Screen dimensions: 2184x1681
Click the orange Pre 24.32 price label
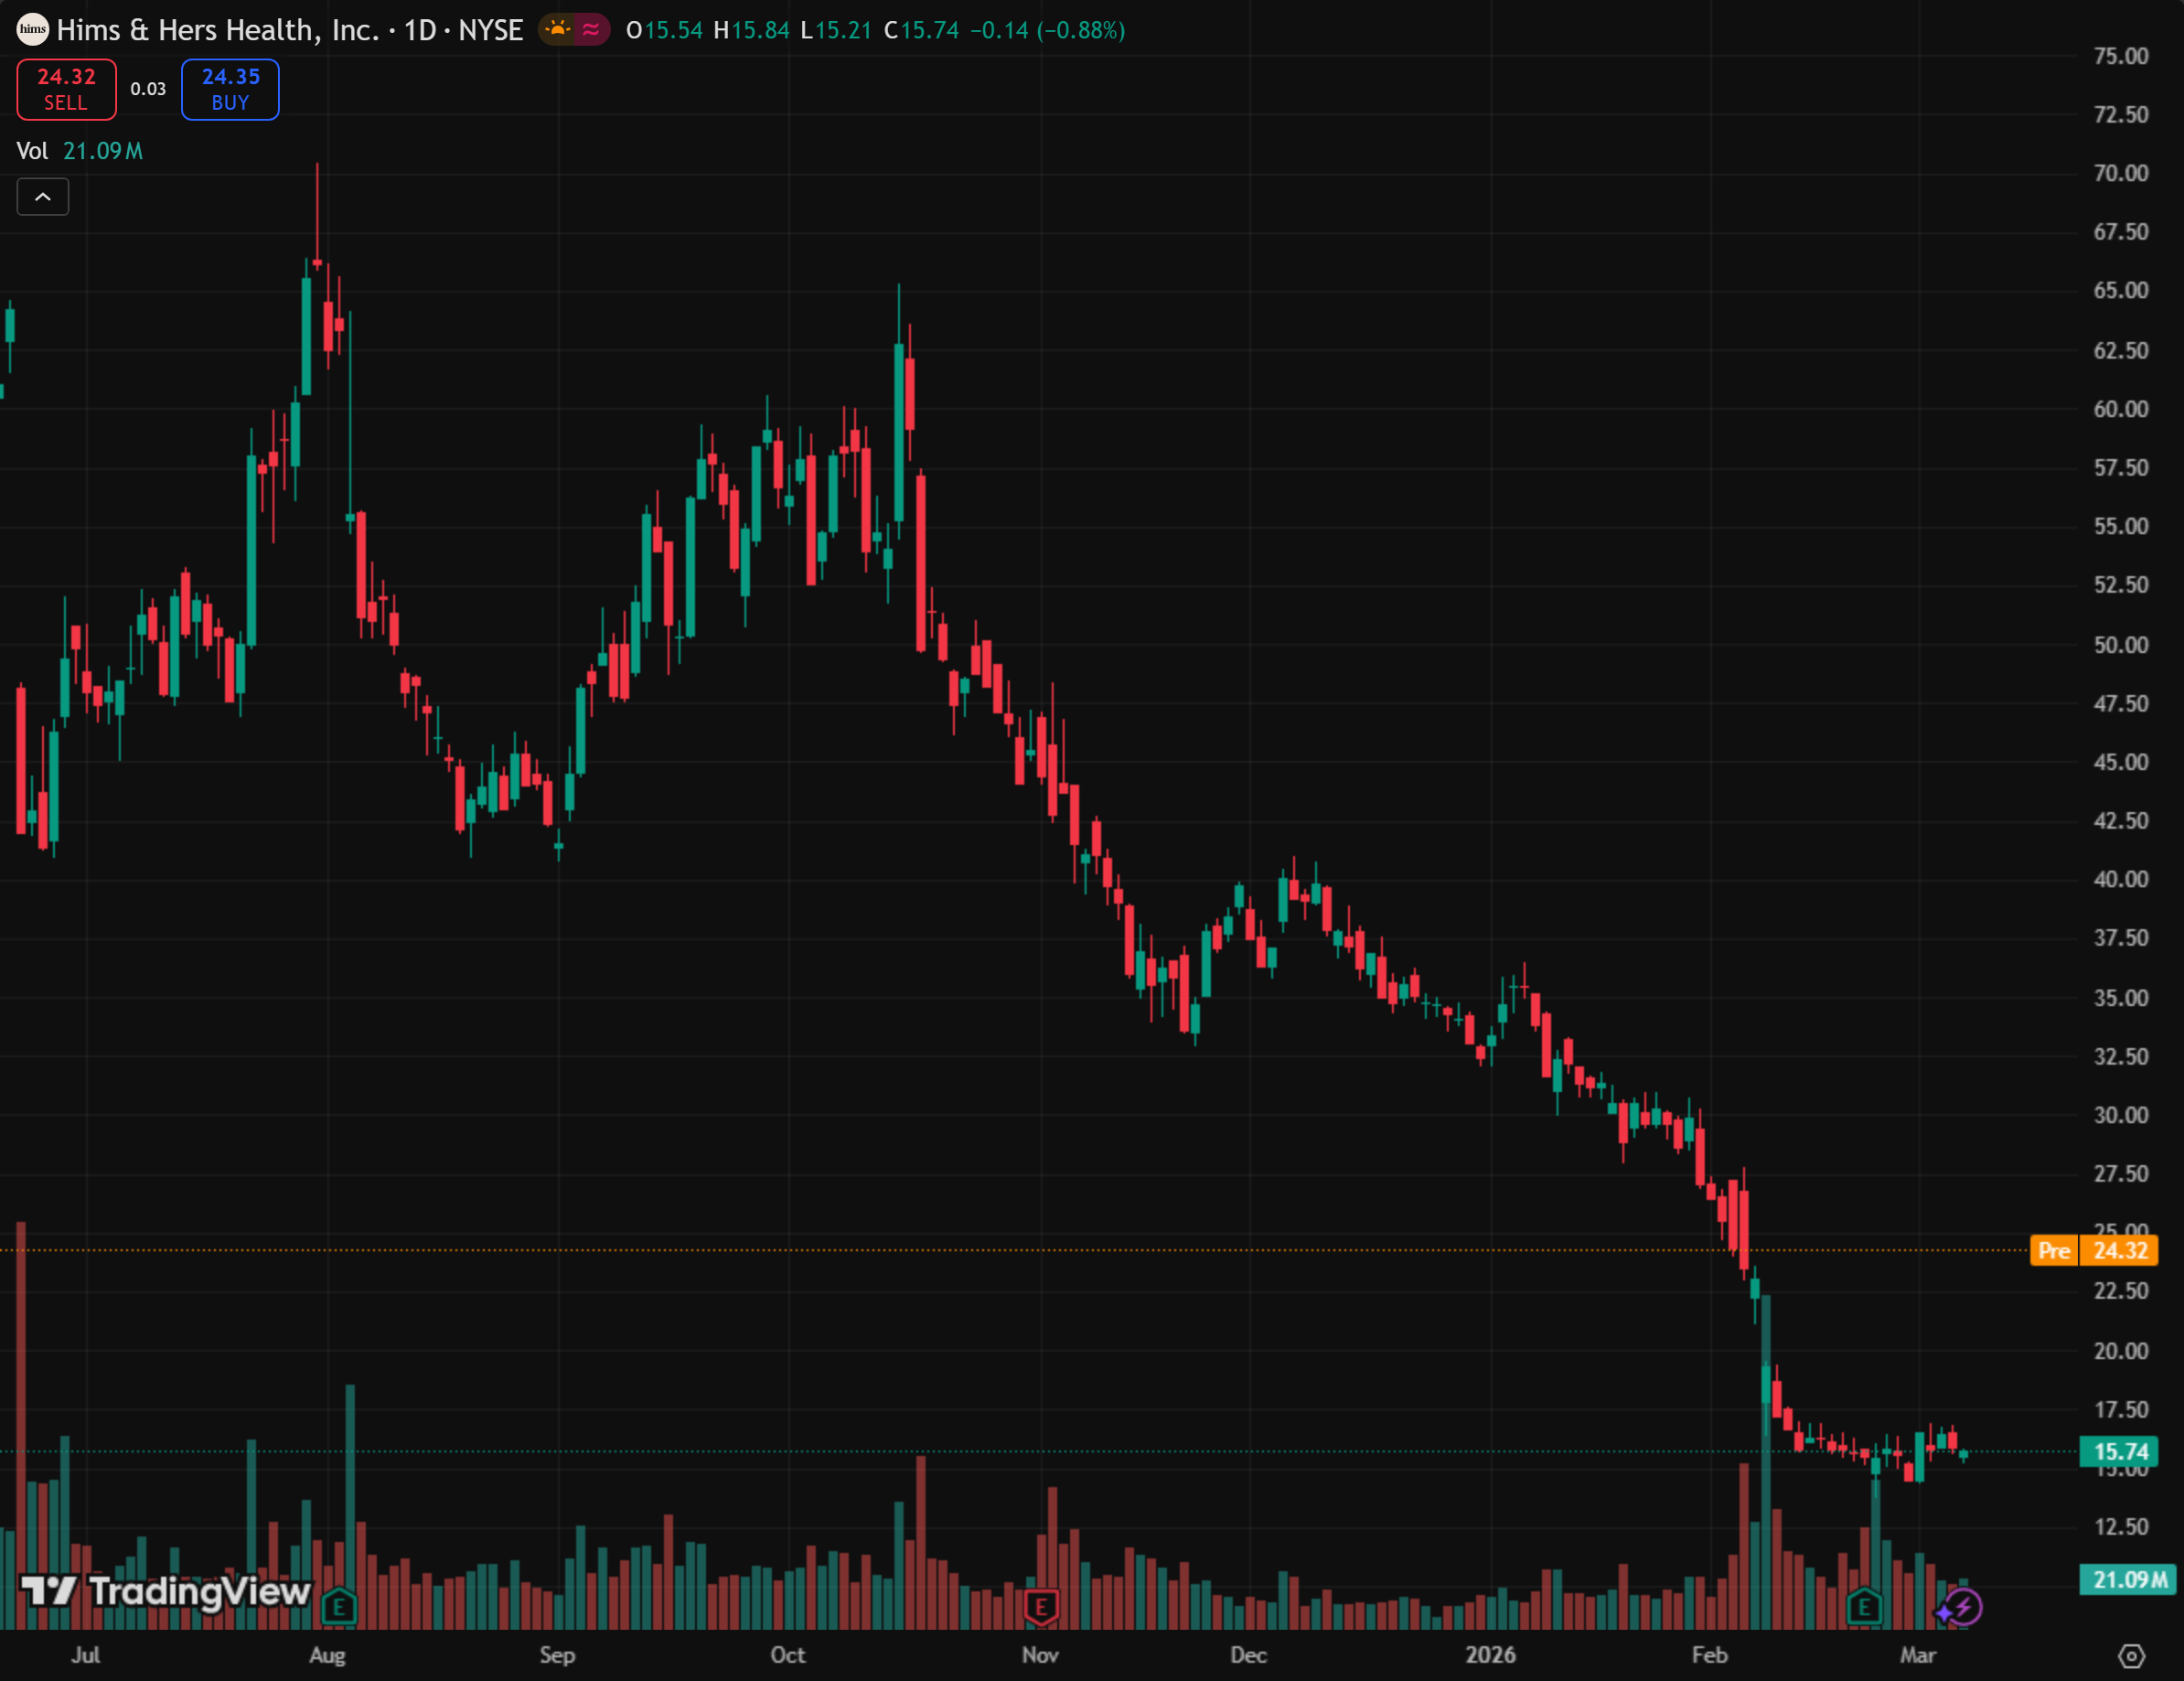(x=2094, y=1250)
